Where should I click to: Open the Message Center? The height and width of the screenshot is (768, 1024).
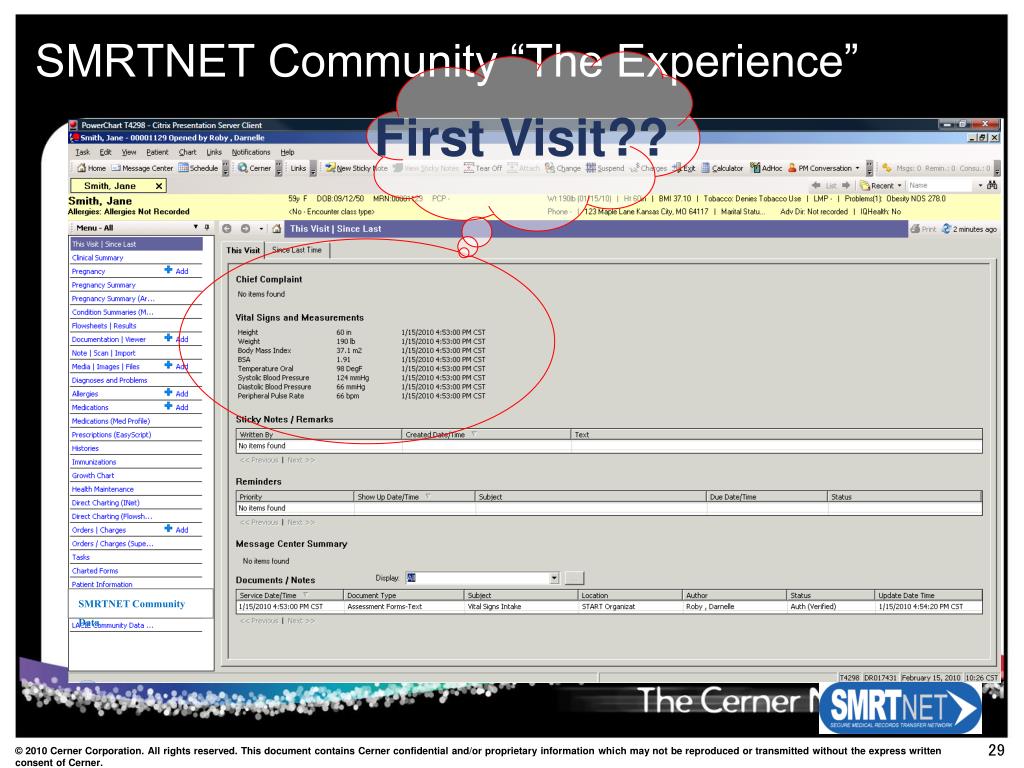tap(142, 168)
